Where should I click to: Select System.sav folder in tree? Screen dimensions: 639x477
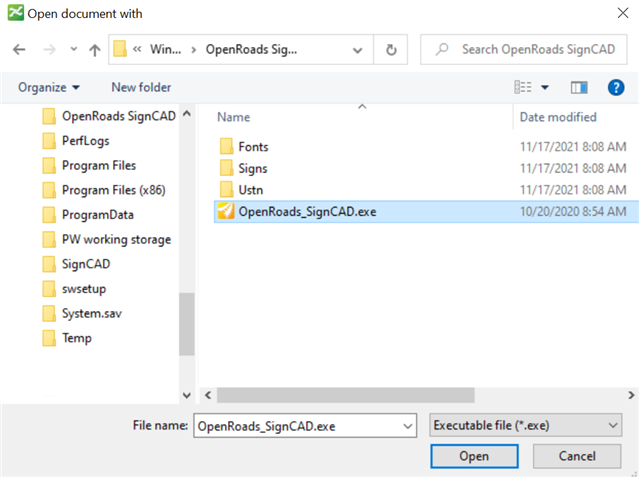click(92, 314)
